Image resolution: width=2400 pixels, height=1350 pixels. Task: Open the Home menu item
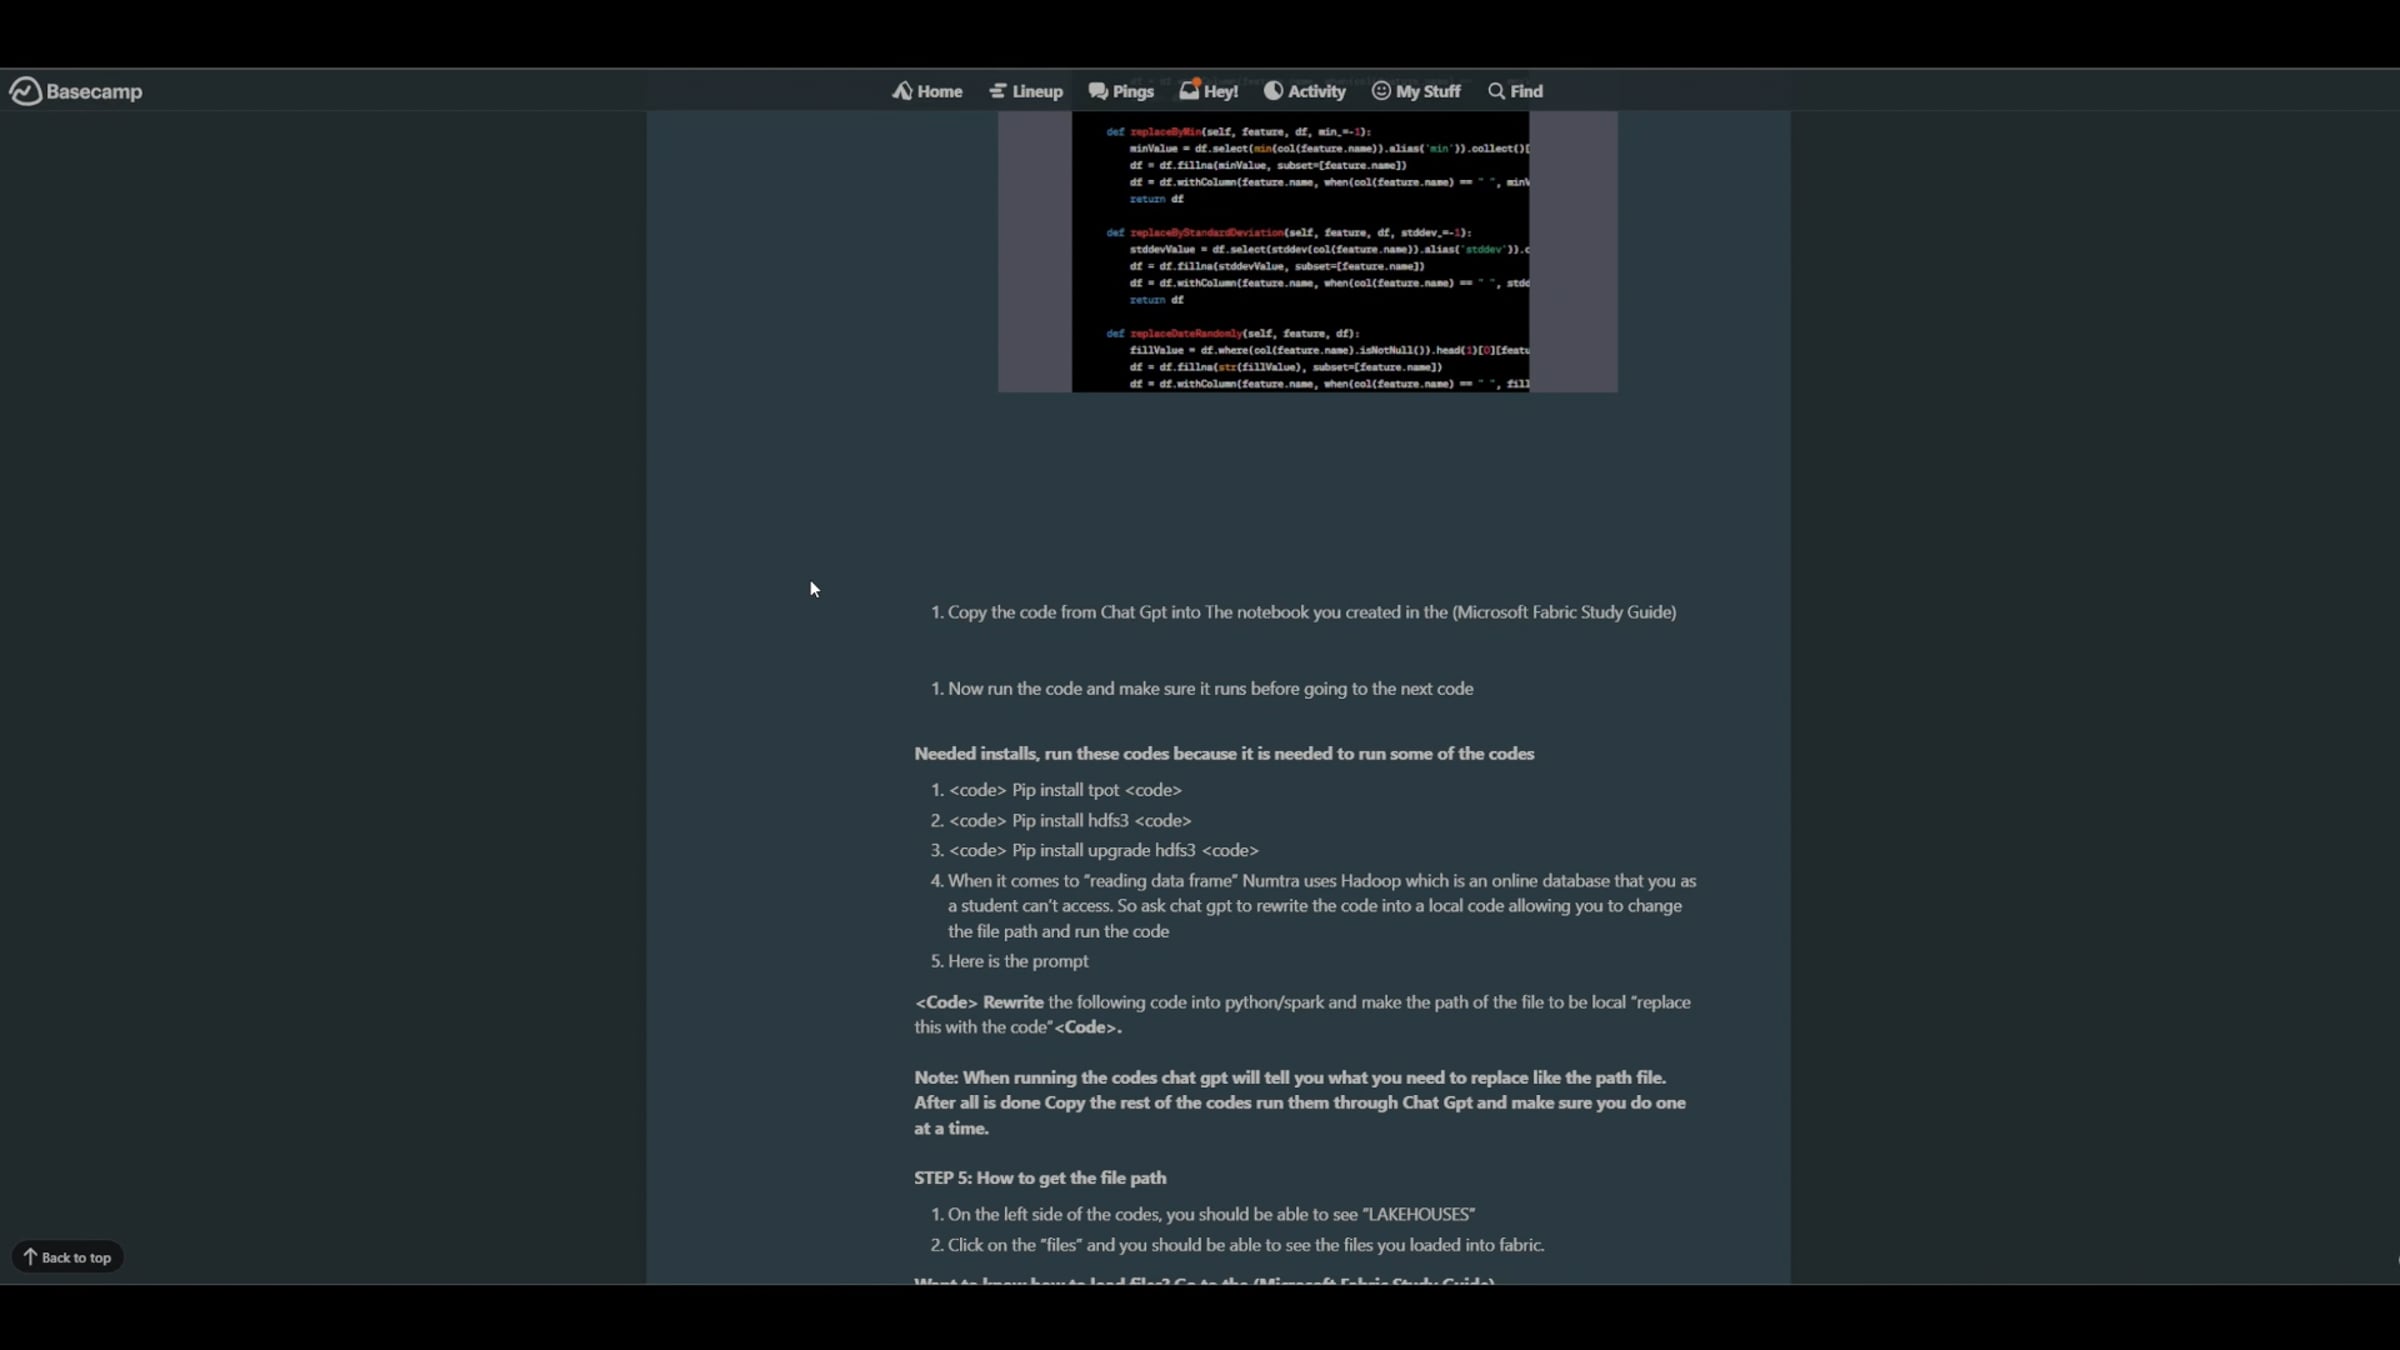pos(927,91)
